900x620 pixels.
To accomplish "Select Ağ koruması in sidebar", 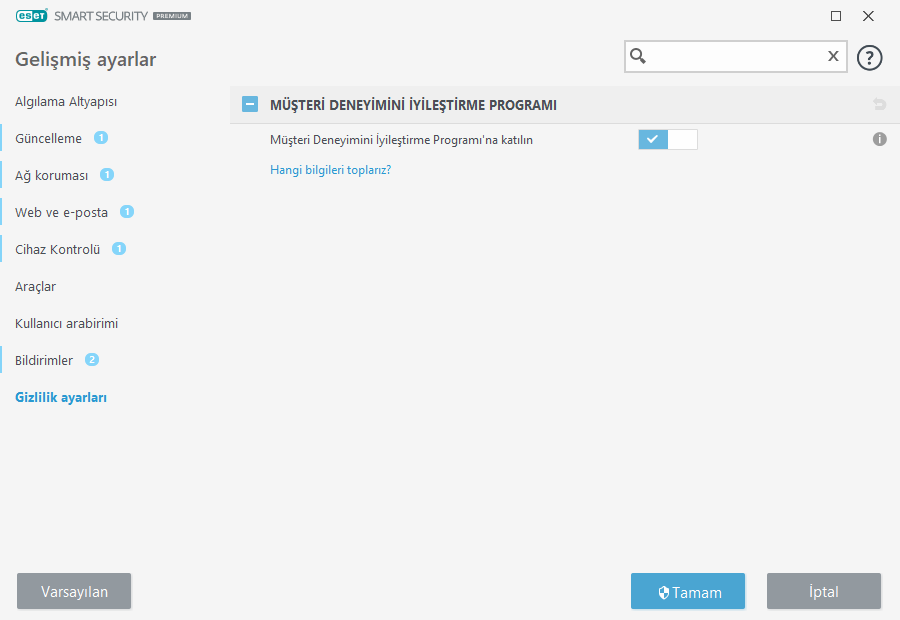I will 51,176.
